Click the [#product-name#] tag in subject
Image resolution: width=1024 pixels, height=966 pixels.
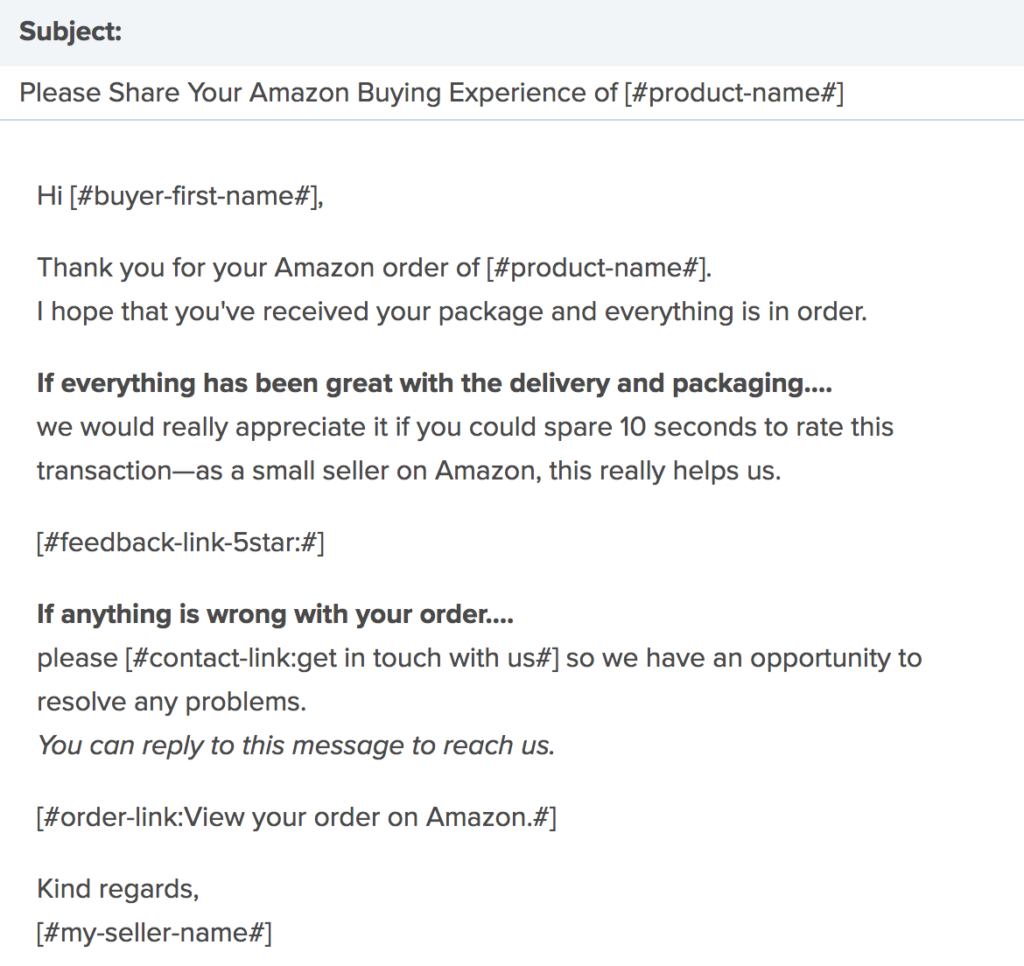coord(734,93)
